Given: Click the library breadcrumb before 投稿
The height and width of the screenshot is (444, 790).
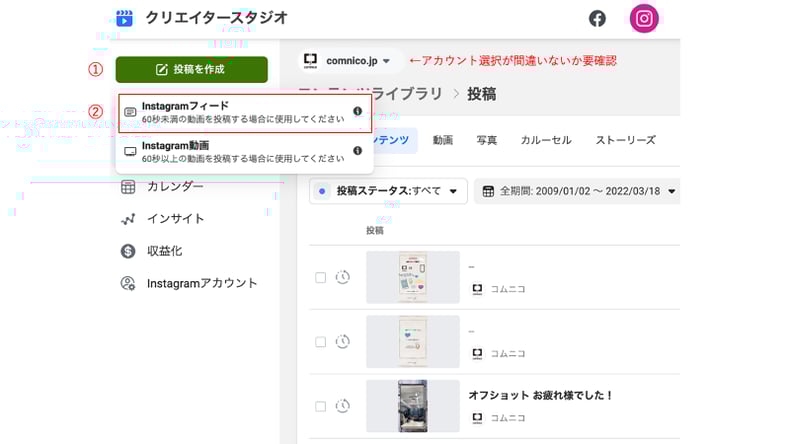Looking at the screenshot, I should pyautogui.click(x=407, y=94).
